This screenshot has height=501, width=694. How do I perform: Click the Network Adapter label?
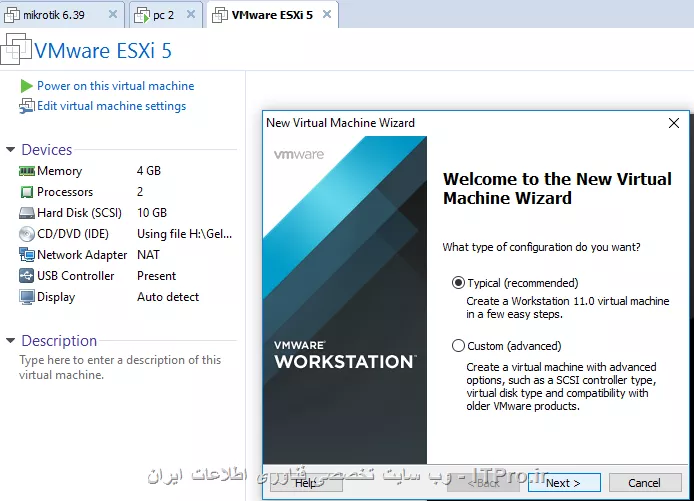82,255
